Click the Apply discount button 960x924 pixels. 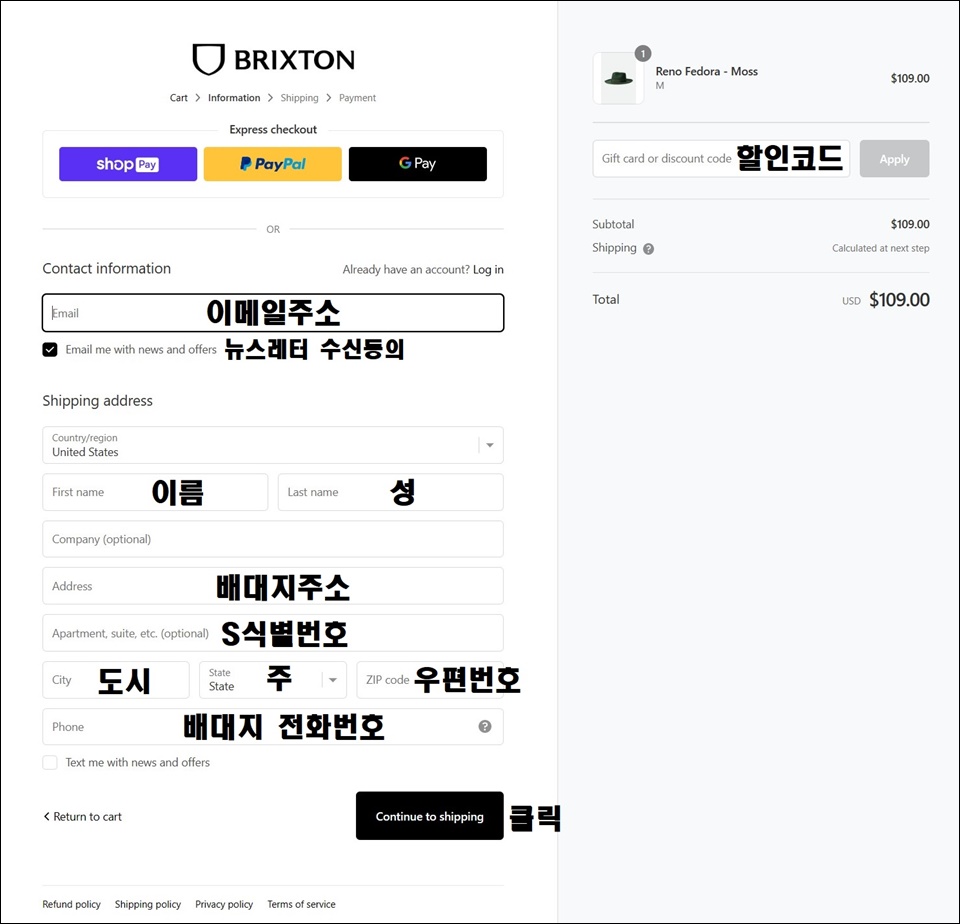coord(894,159)
